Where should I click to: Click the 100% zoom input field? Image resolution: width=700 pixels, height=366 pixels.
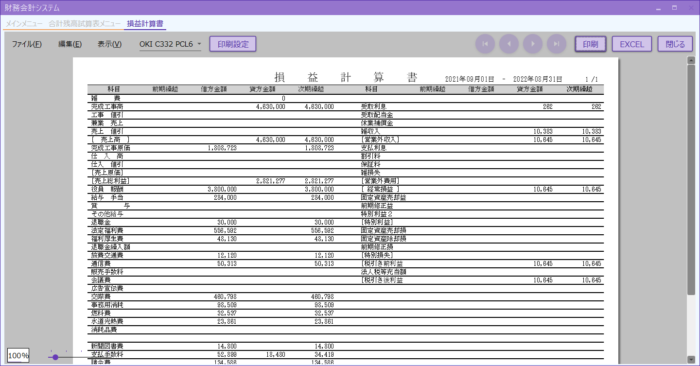[18, 356]
